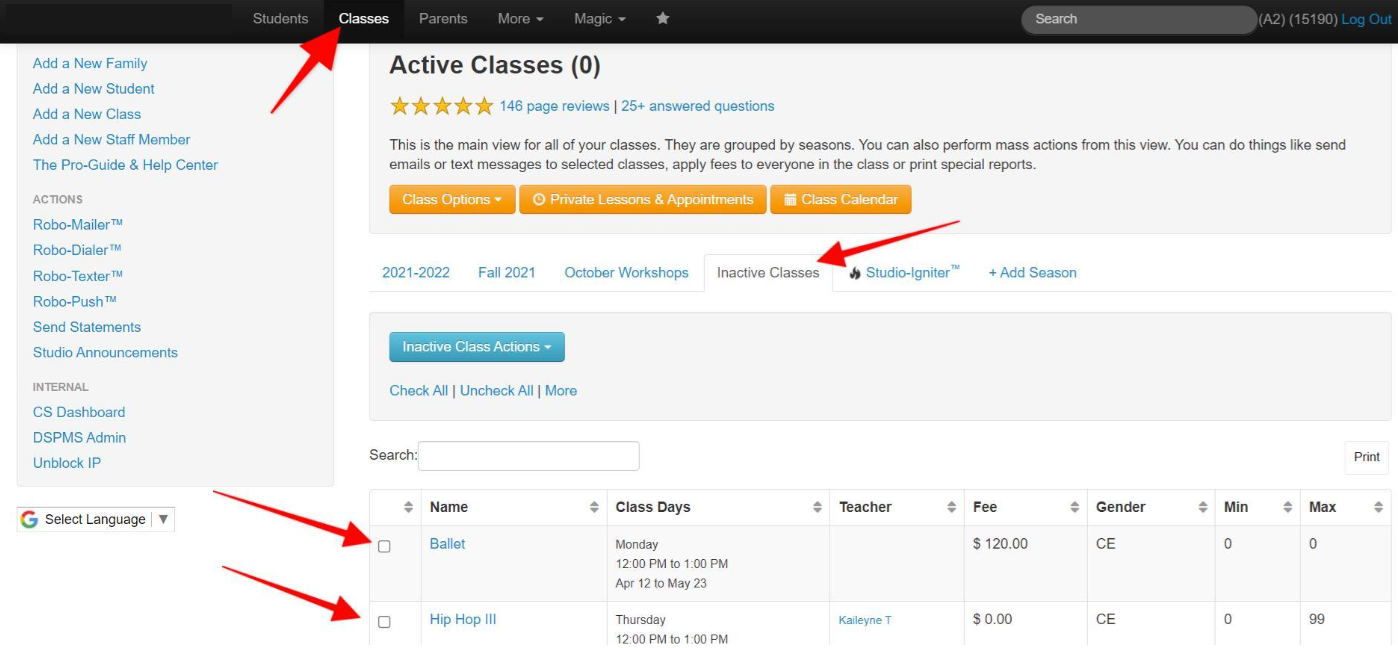Viewport: 1398px width, 648px height.
Task: Click sort arrows on the checkbox column
Action: pyautogui.click(x=408, y=507)
